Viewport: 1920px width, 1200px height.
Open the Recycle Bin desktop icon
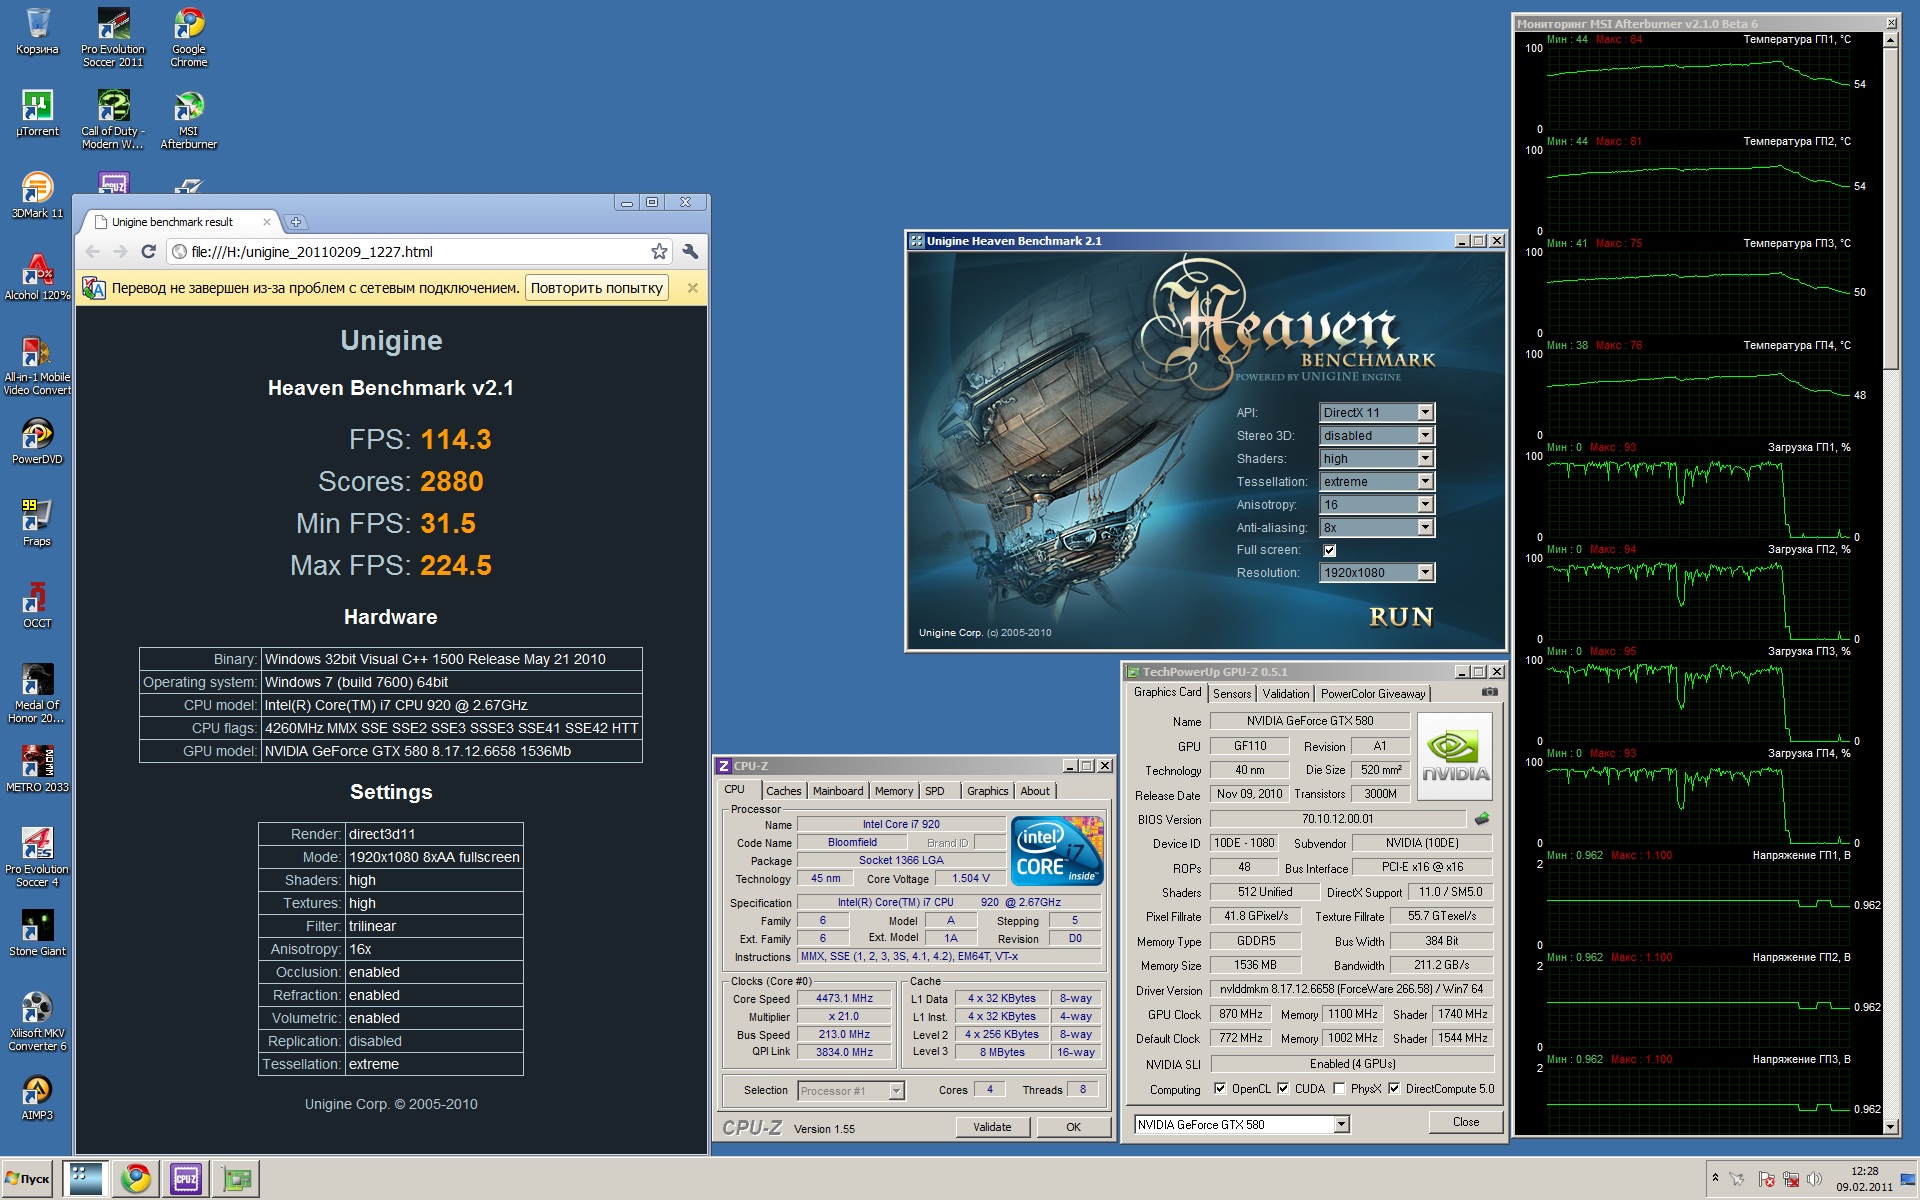[37, 32]
